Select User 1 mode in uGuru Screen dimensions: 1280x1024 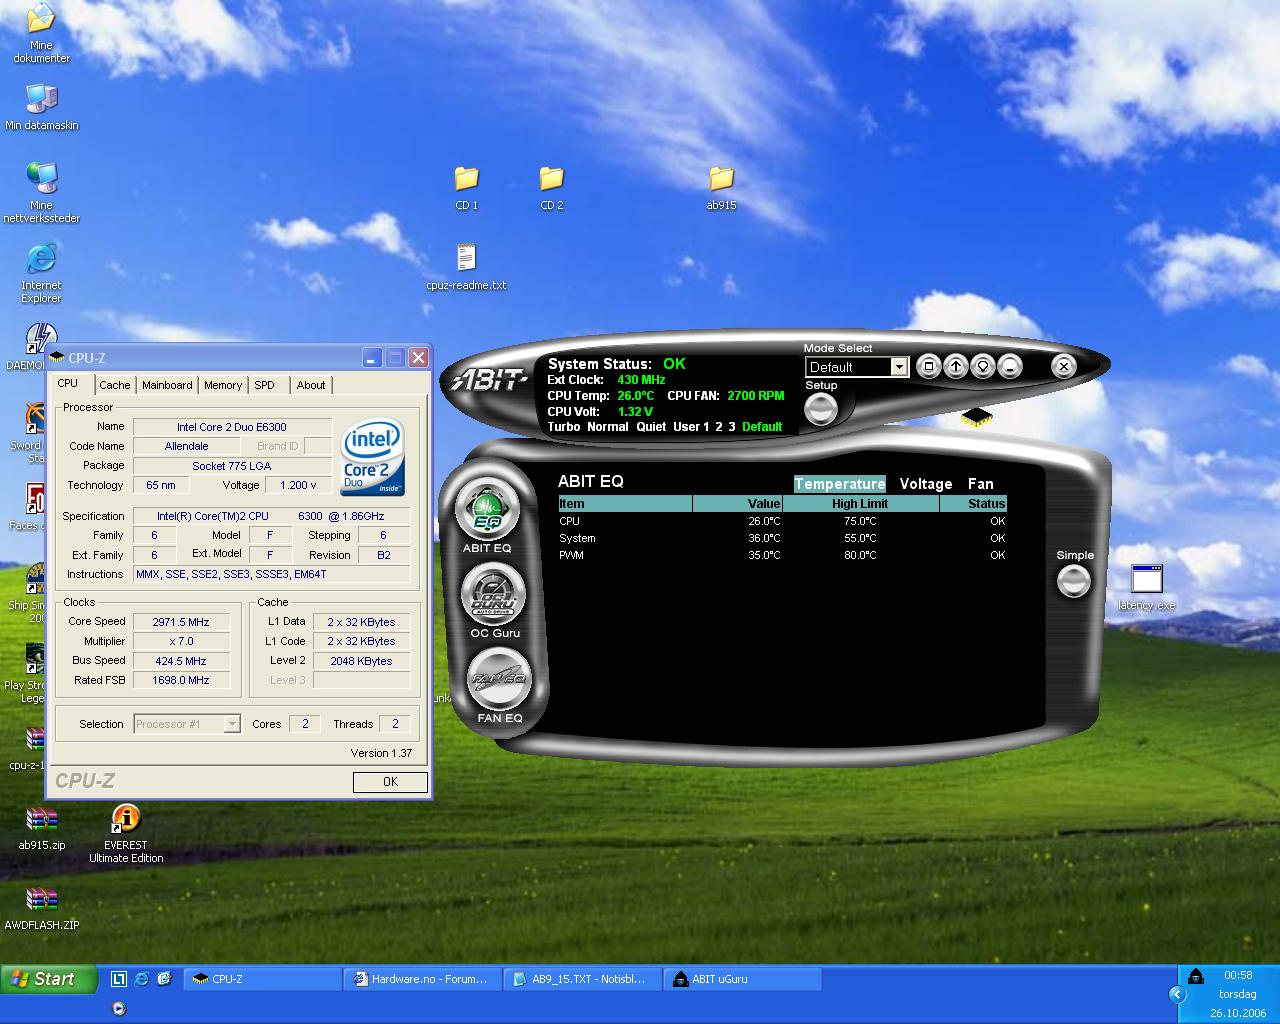tap(691, 427)
